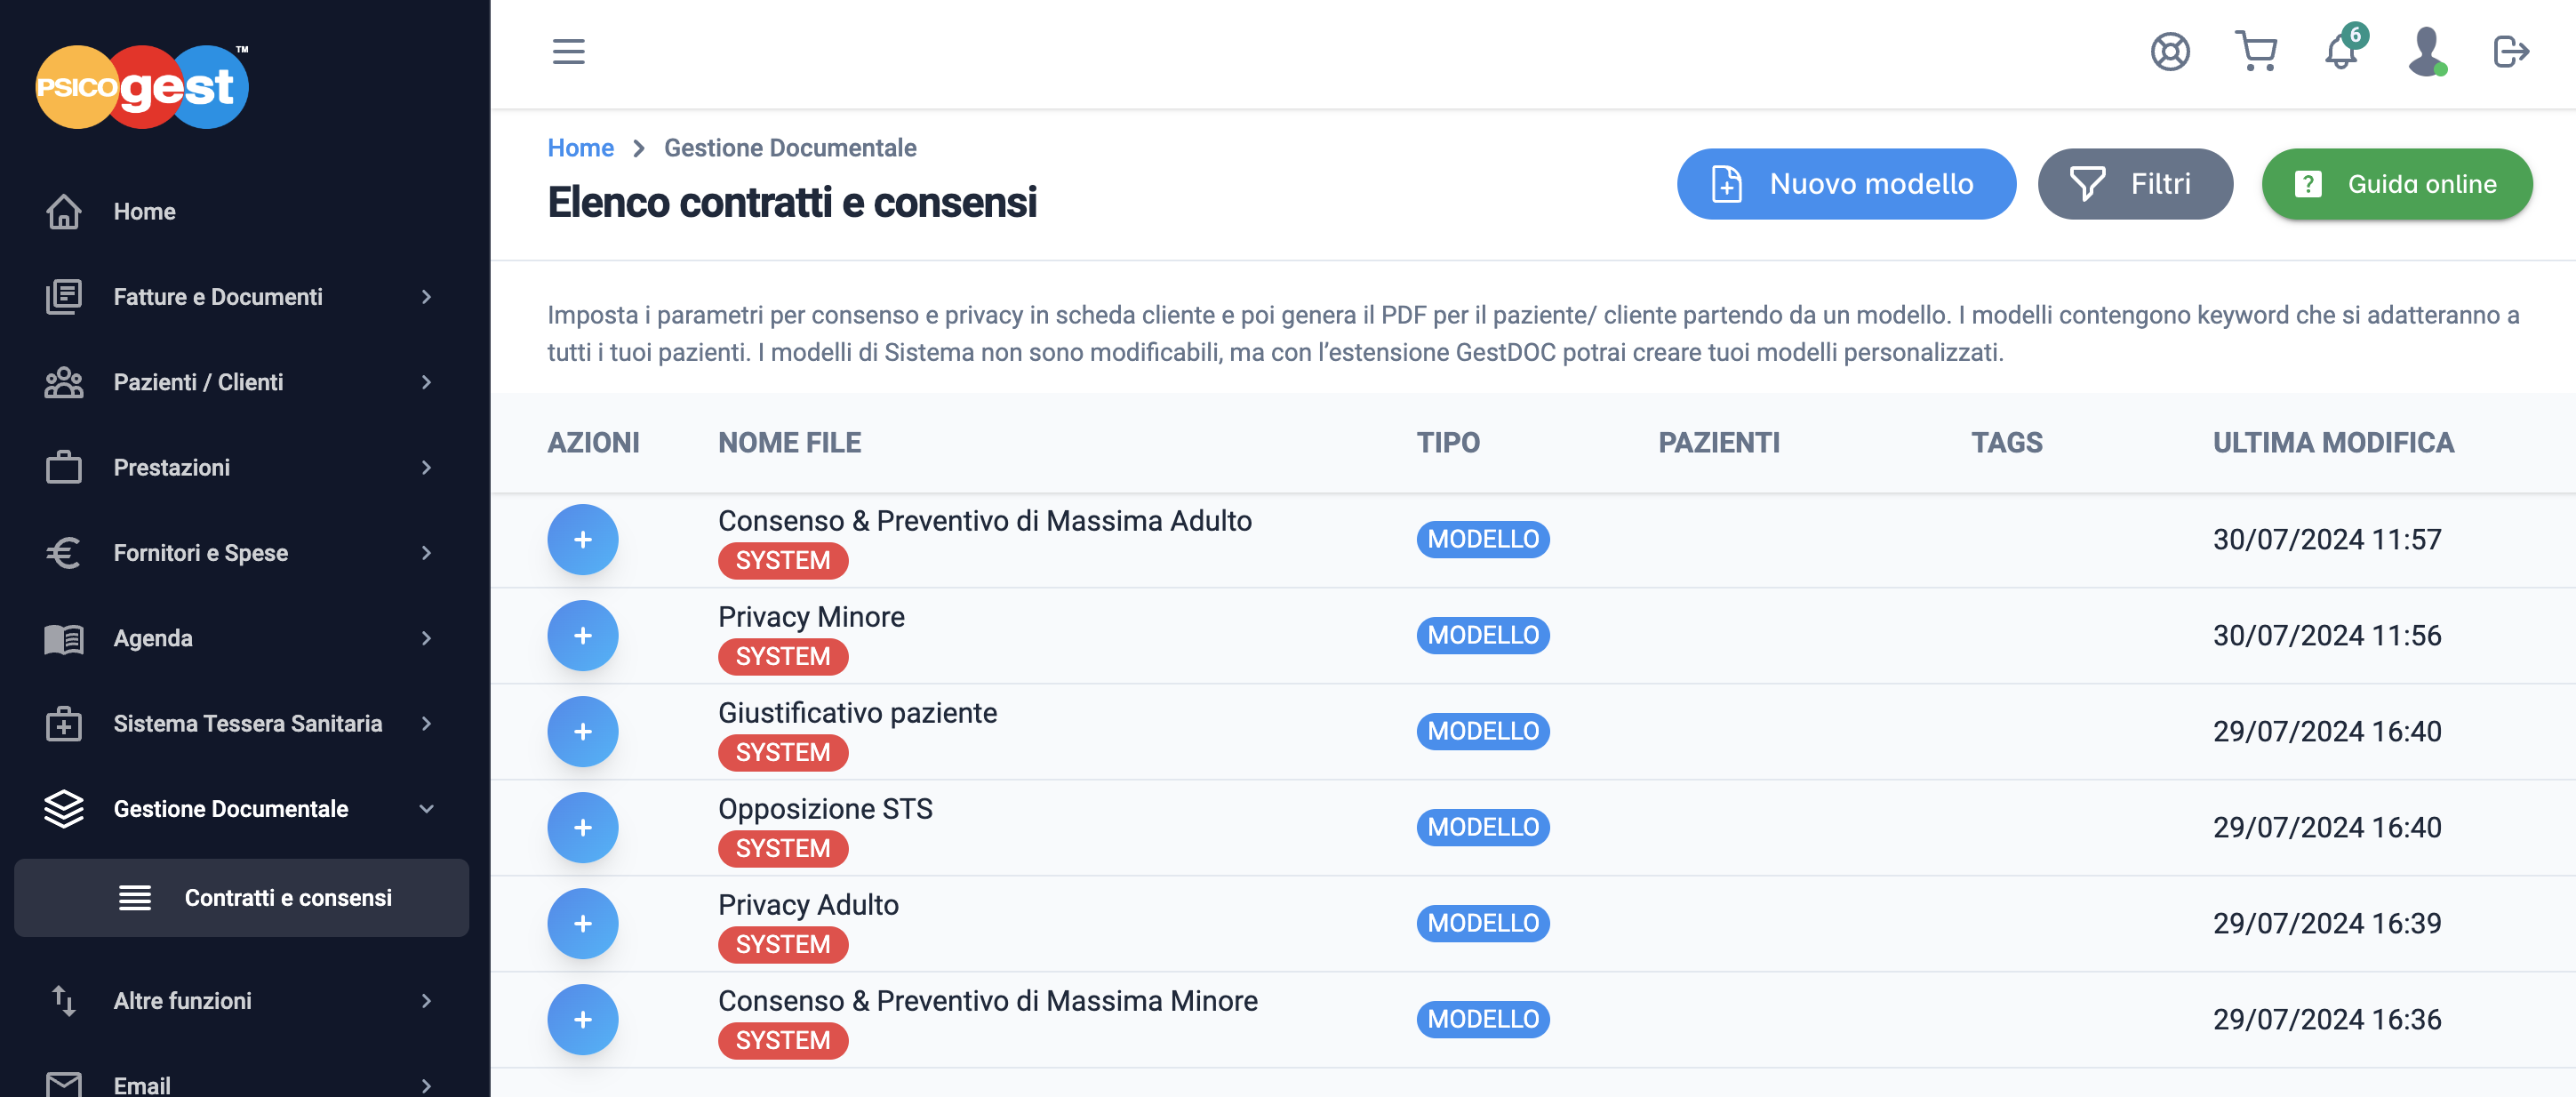Collapse the Gestione Documentale section
This screenshot has height=1097, width=2576.
[241, 809]
